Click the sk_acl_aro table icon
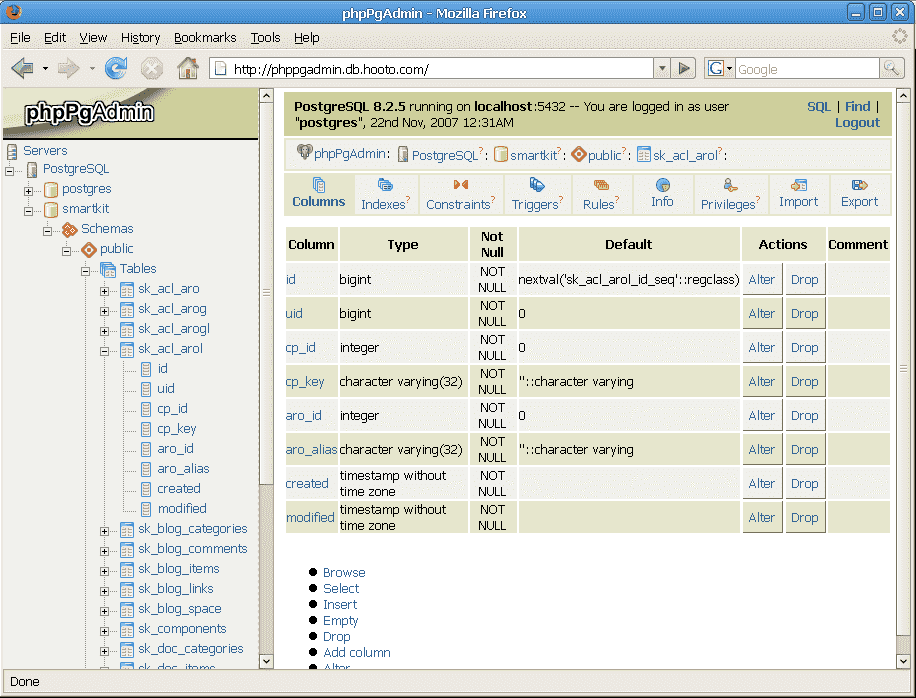Image resolution: width=916 pixels, height=698 pixels. coord(127,289)
